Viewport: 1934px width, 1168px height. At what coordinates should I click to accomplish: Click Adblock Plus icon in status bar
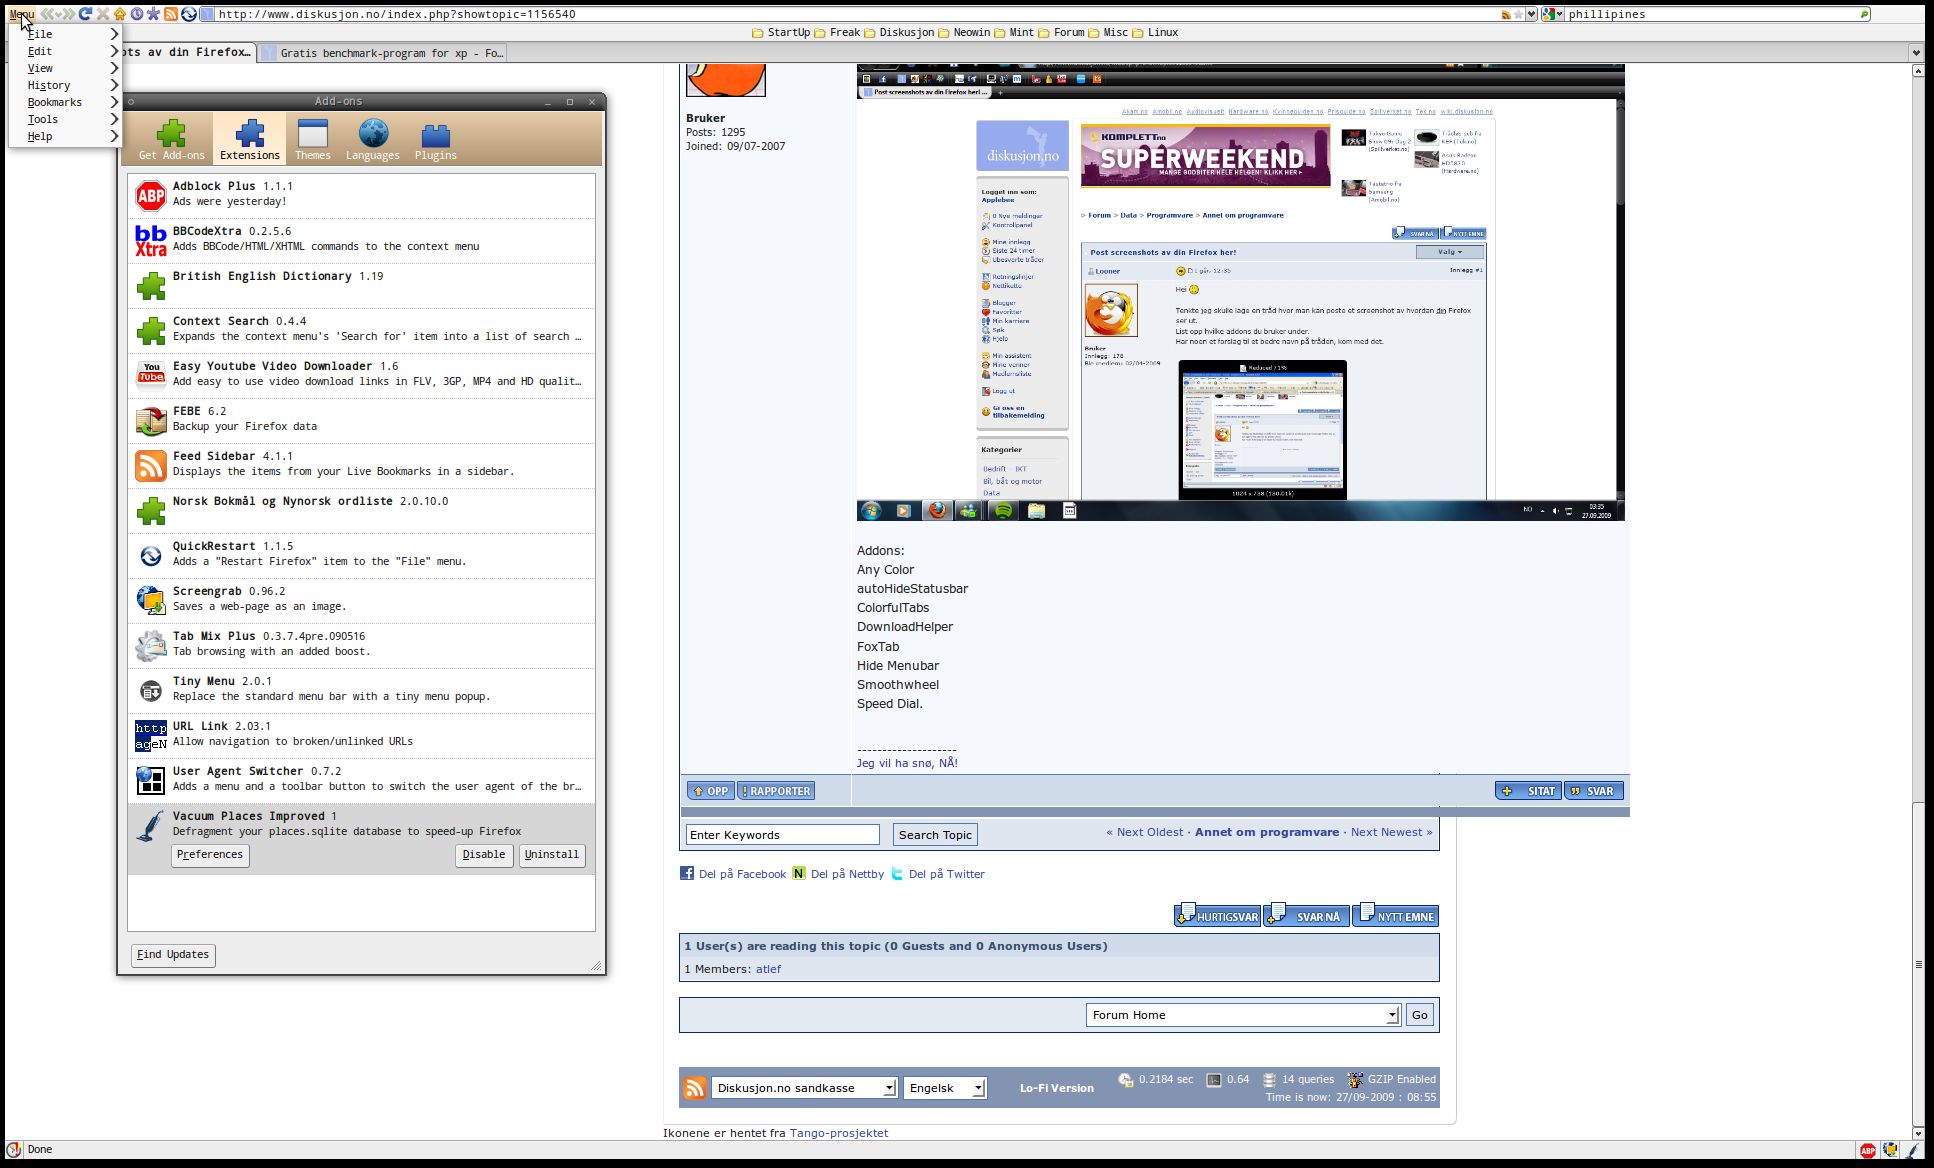[1867, 1150]
